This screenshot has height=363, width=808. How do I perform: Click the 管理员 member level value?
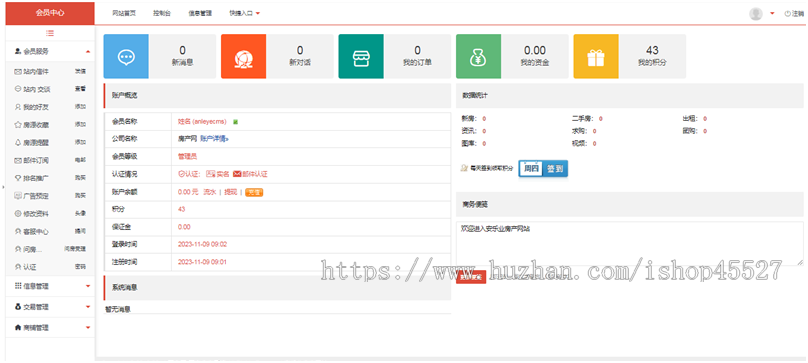[187, 157]
